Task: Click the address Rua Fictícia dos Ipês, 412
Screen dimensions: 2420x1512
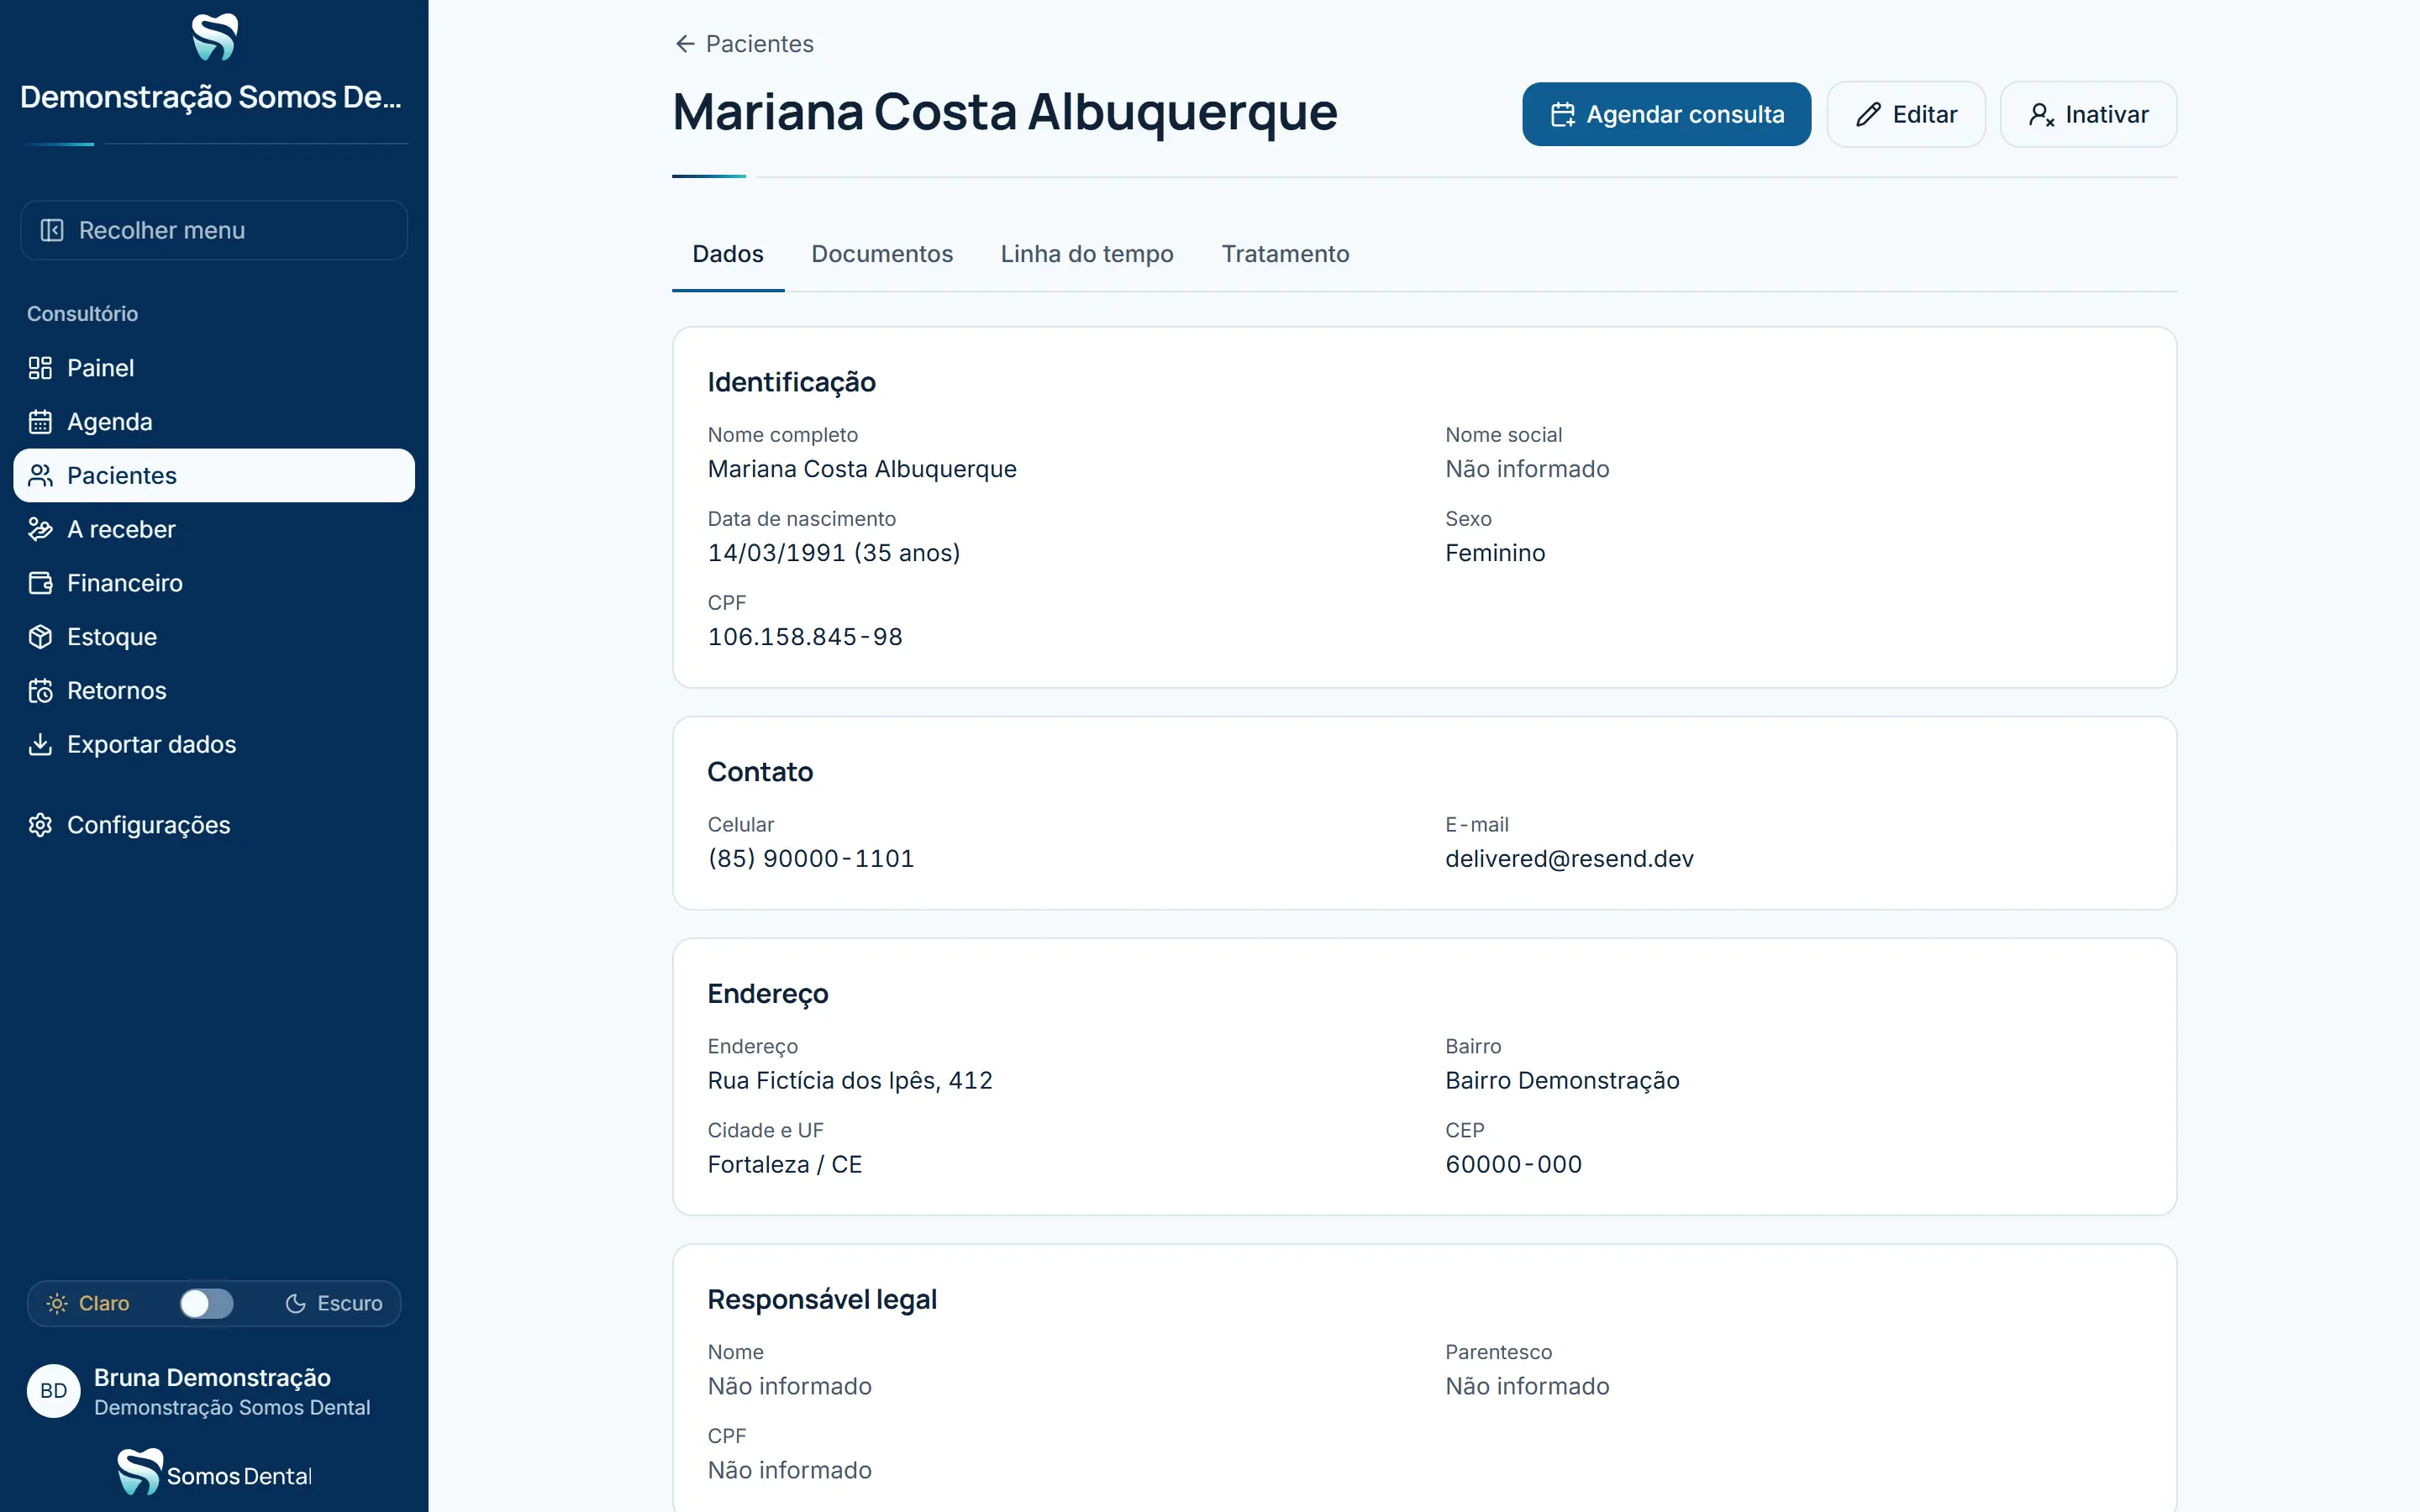Action: pos(850,1081)
